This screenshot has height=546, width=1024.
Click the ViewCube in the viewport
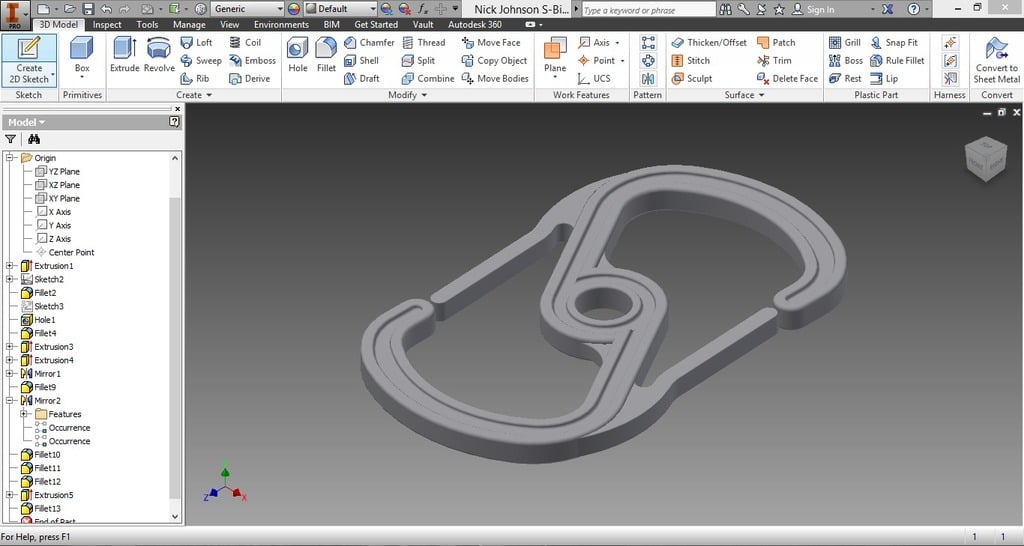tap(985, 159)
